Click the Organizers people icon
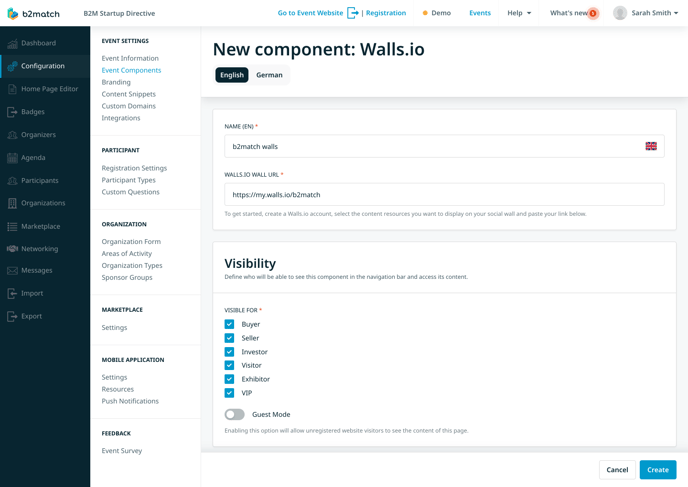 coord(12,135)
